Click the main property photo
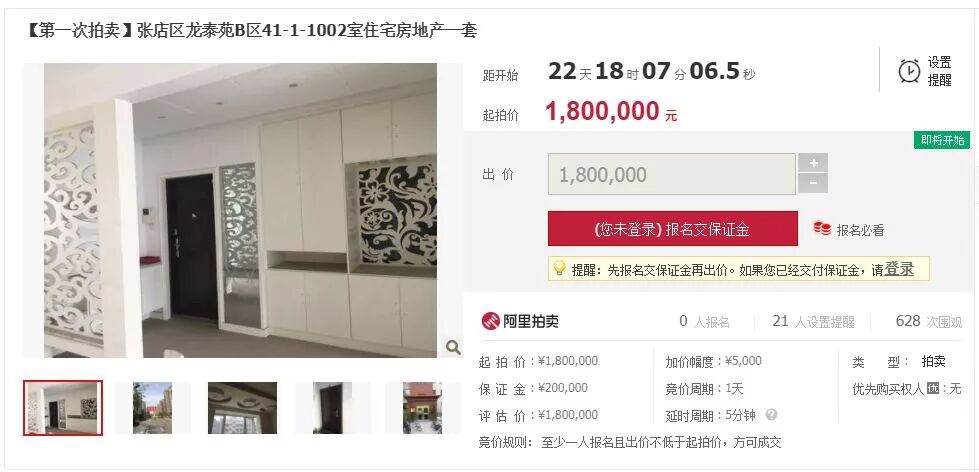The width and height of the screenshot is (979, 472). pyautogui.click(x=240, y=210)
